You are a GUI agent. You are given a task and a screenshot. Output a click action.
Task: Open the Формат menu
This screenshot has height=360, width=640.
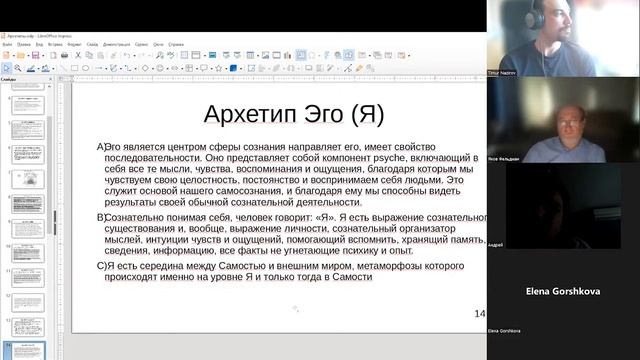[x=74, y=44]
